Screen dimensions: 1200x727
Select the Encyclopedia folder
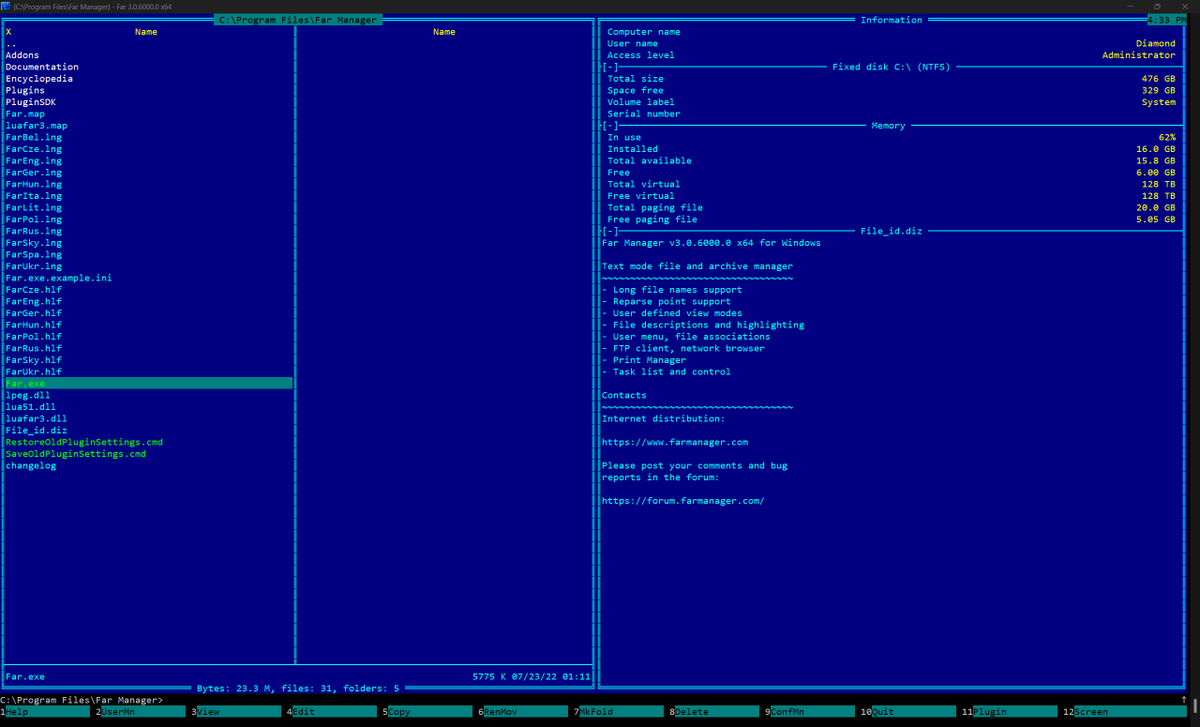click(148, 79)
